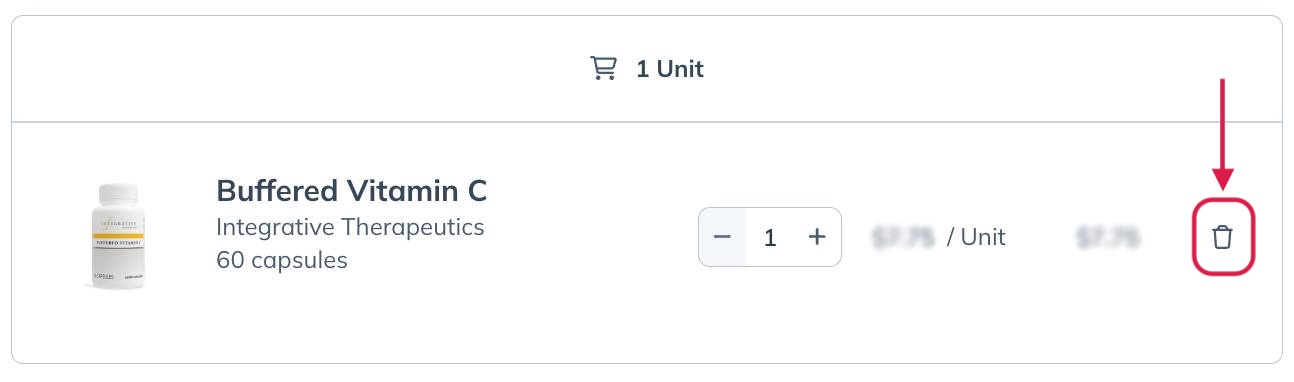Select the 60 capsules size text
The width and height of the screenshot is (1294, 382).
coord(282,260)
